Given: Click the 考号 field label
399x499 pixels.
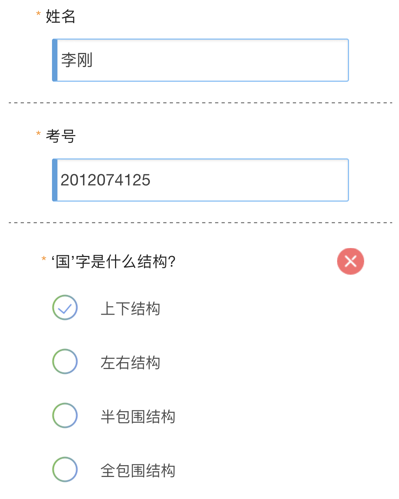Looking at the screenshot, I should pyautogui.click(x=60, y=136).
